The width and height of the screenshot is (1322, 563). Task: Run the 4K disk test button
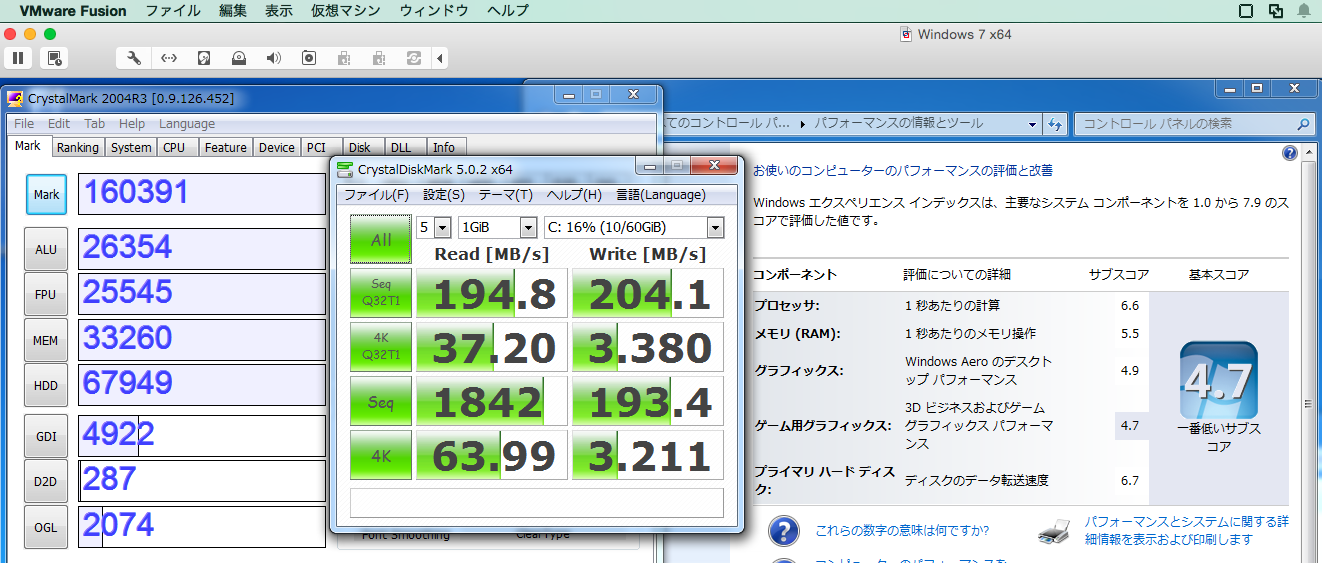click(381, 455)
